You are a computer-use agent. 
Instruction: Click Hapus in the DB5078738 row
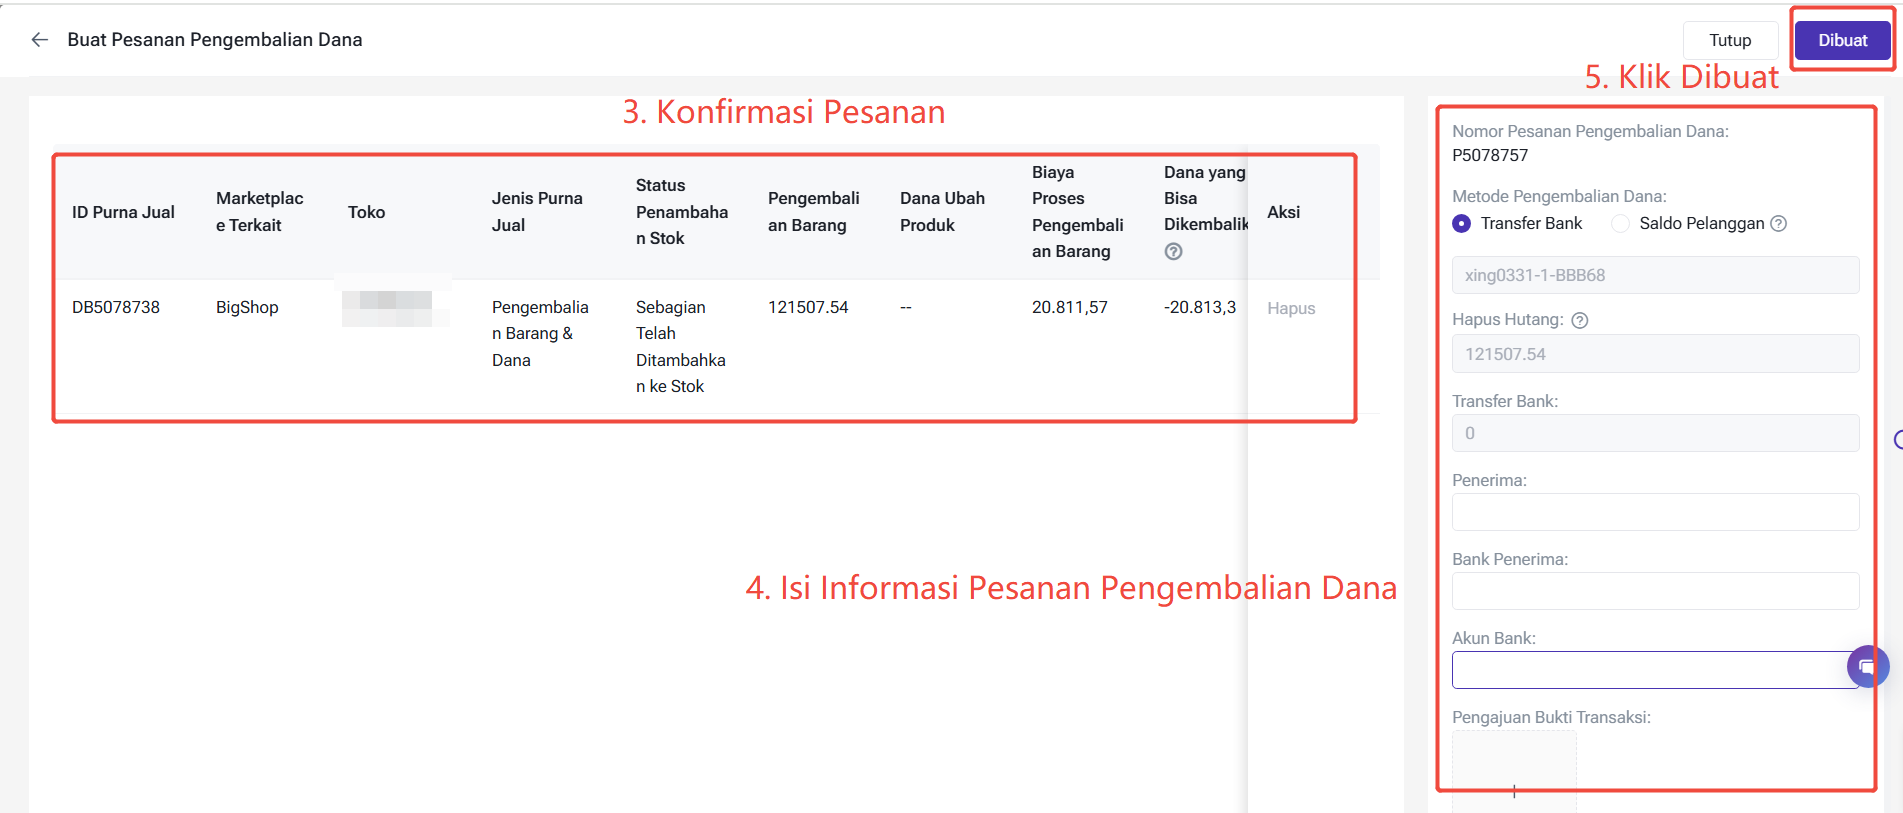click(x=1291, y=308)
